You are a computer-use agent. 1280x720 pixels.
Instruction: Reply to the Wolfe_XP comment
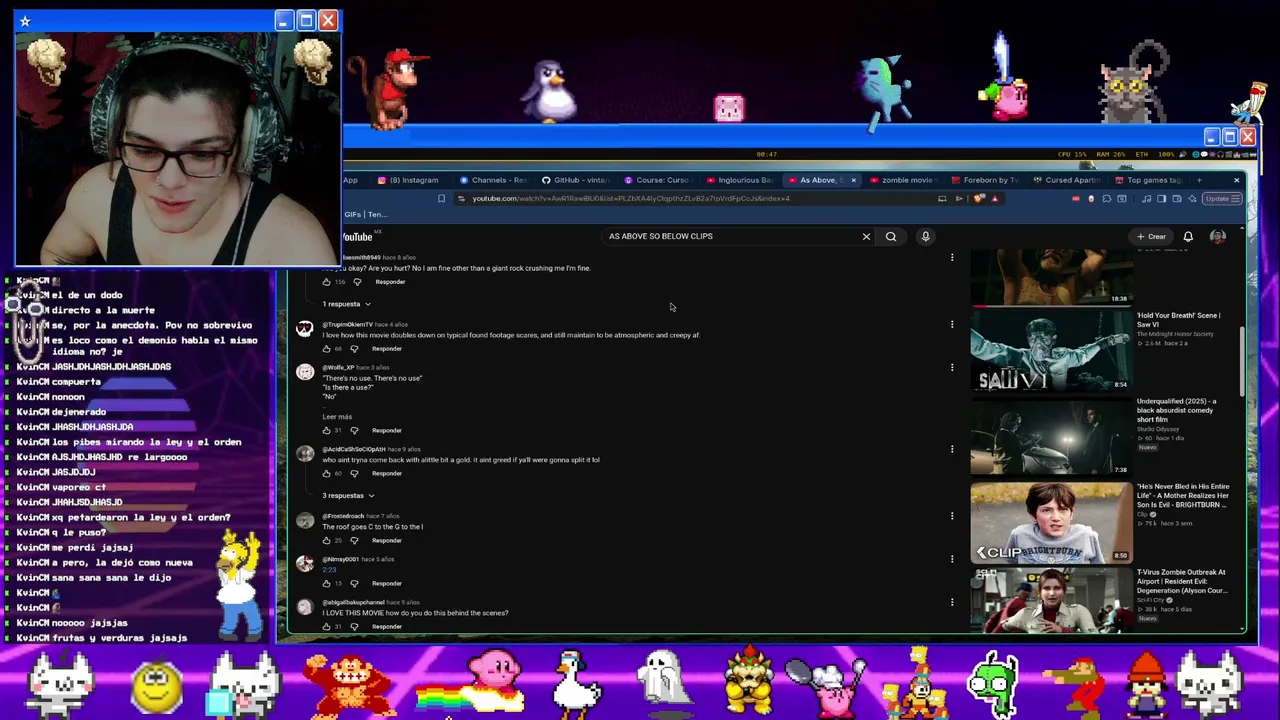pyautogui.click(x=387, y=431)
